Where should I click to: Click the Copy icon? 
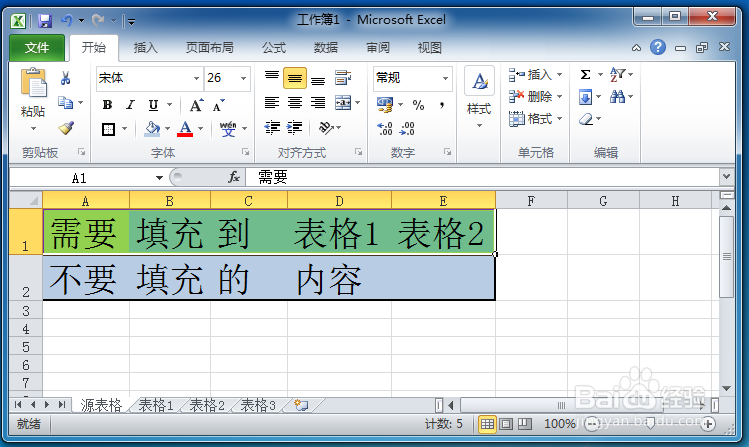pos(65,102)
